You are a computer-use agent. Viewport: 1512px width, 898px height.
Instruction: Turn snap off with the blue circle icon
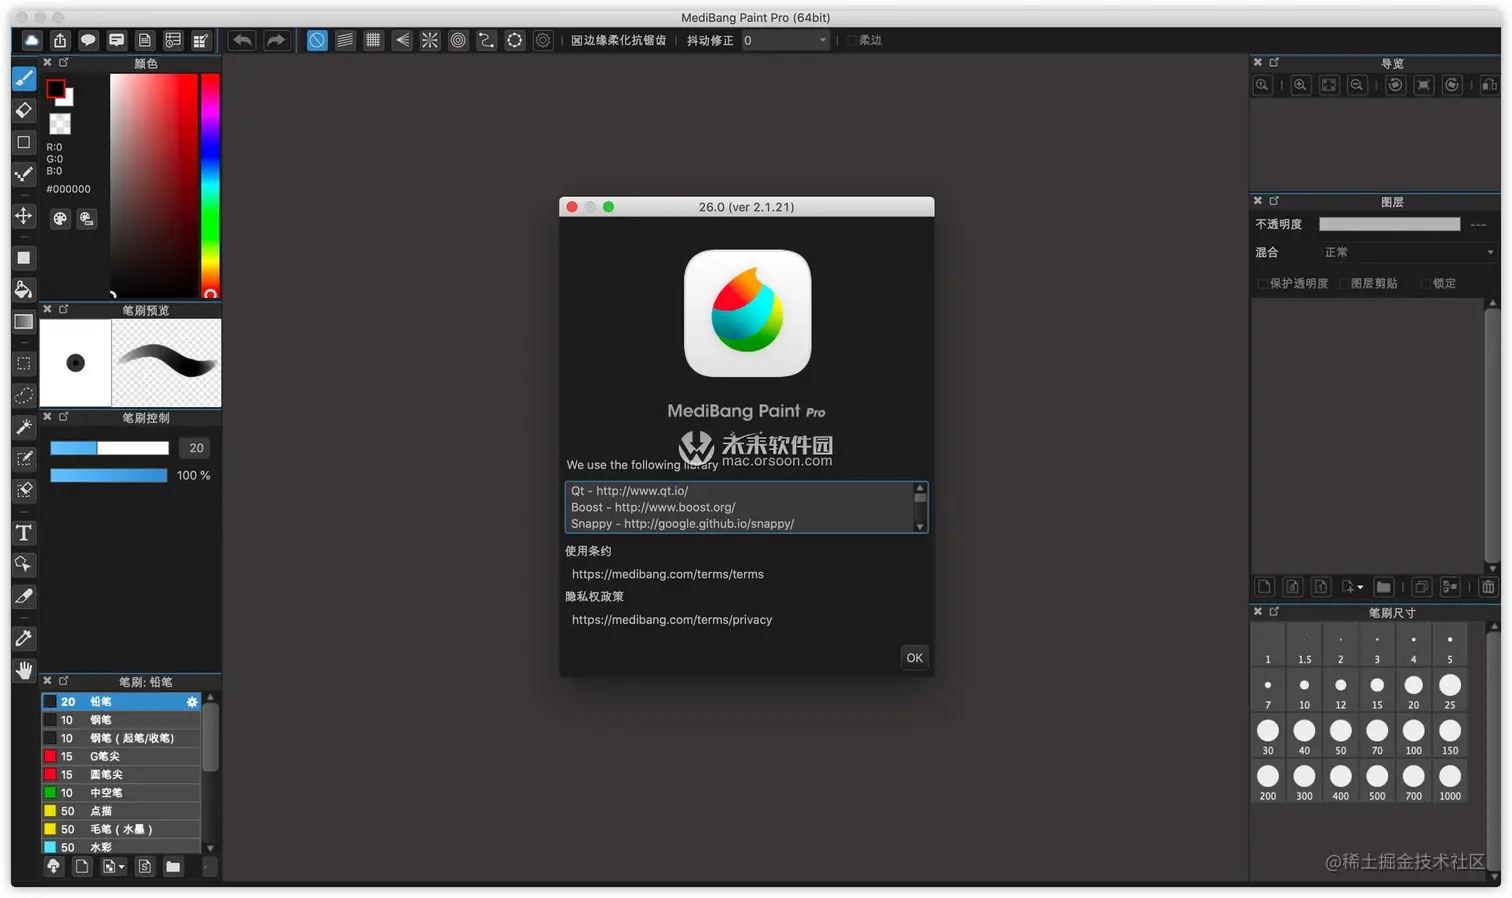[317, 40]
